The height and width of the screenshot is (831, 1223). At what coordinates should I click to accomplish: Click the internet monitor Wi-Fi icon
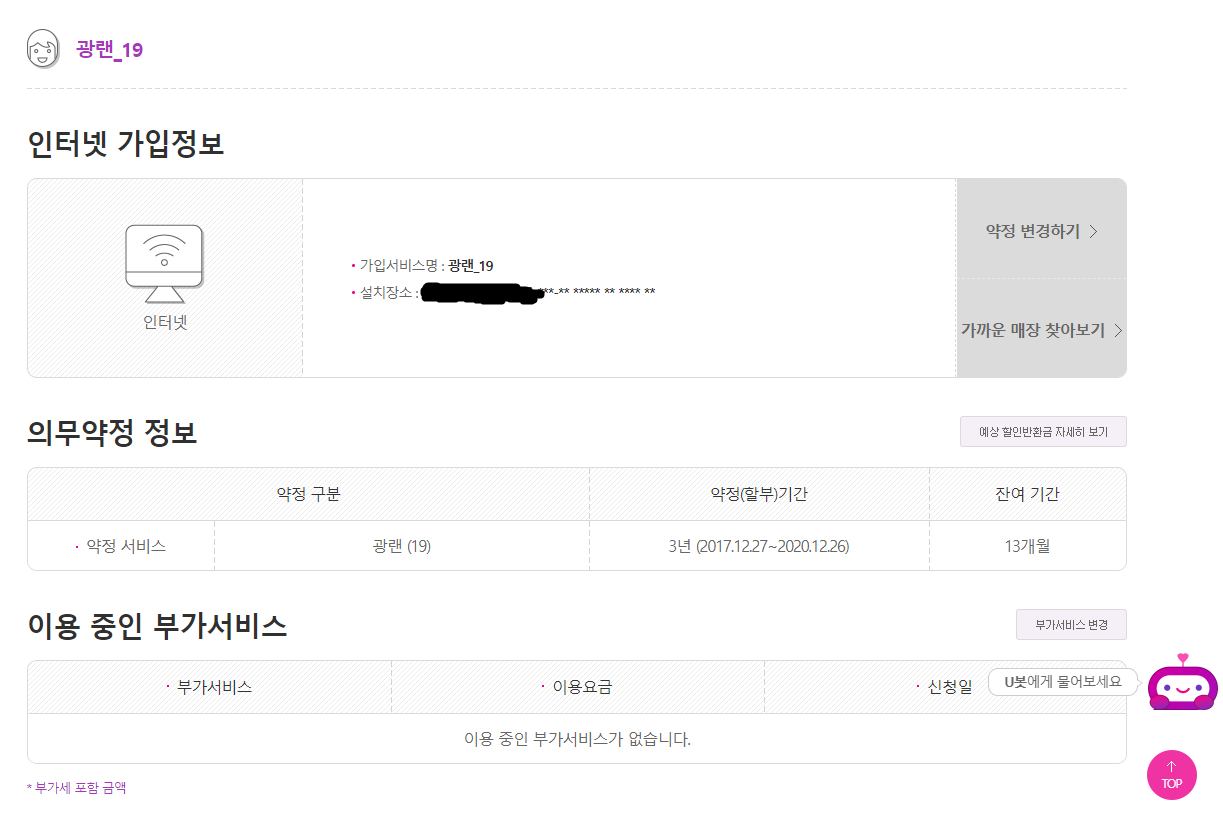pyautogui.click(x=164, y=263)
